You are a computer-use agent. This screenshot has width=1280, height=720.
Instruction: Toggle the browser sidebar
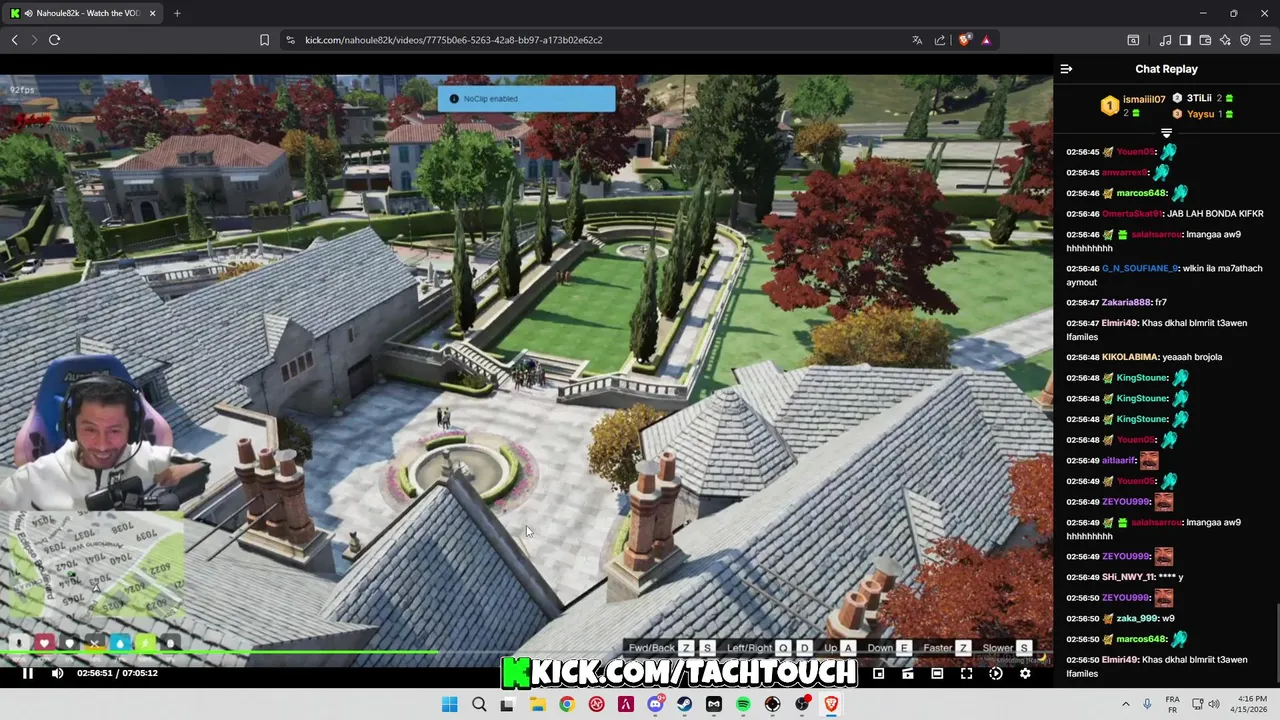point(1185,40)
